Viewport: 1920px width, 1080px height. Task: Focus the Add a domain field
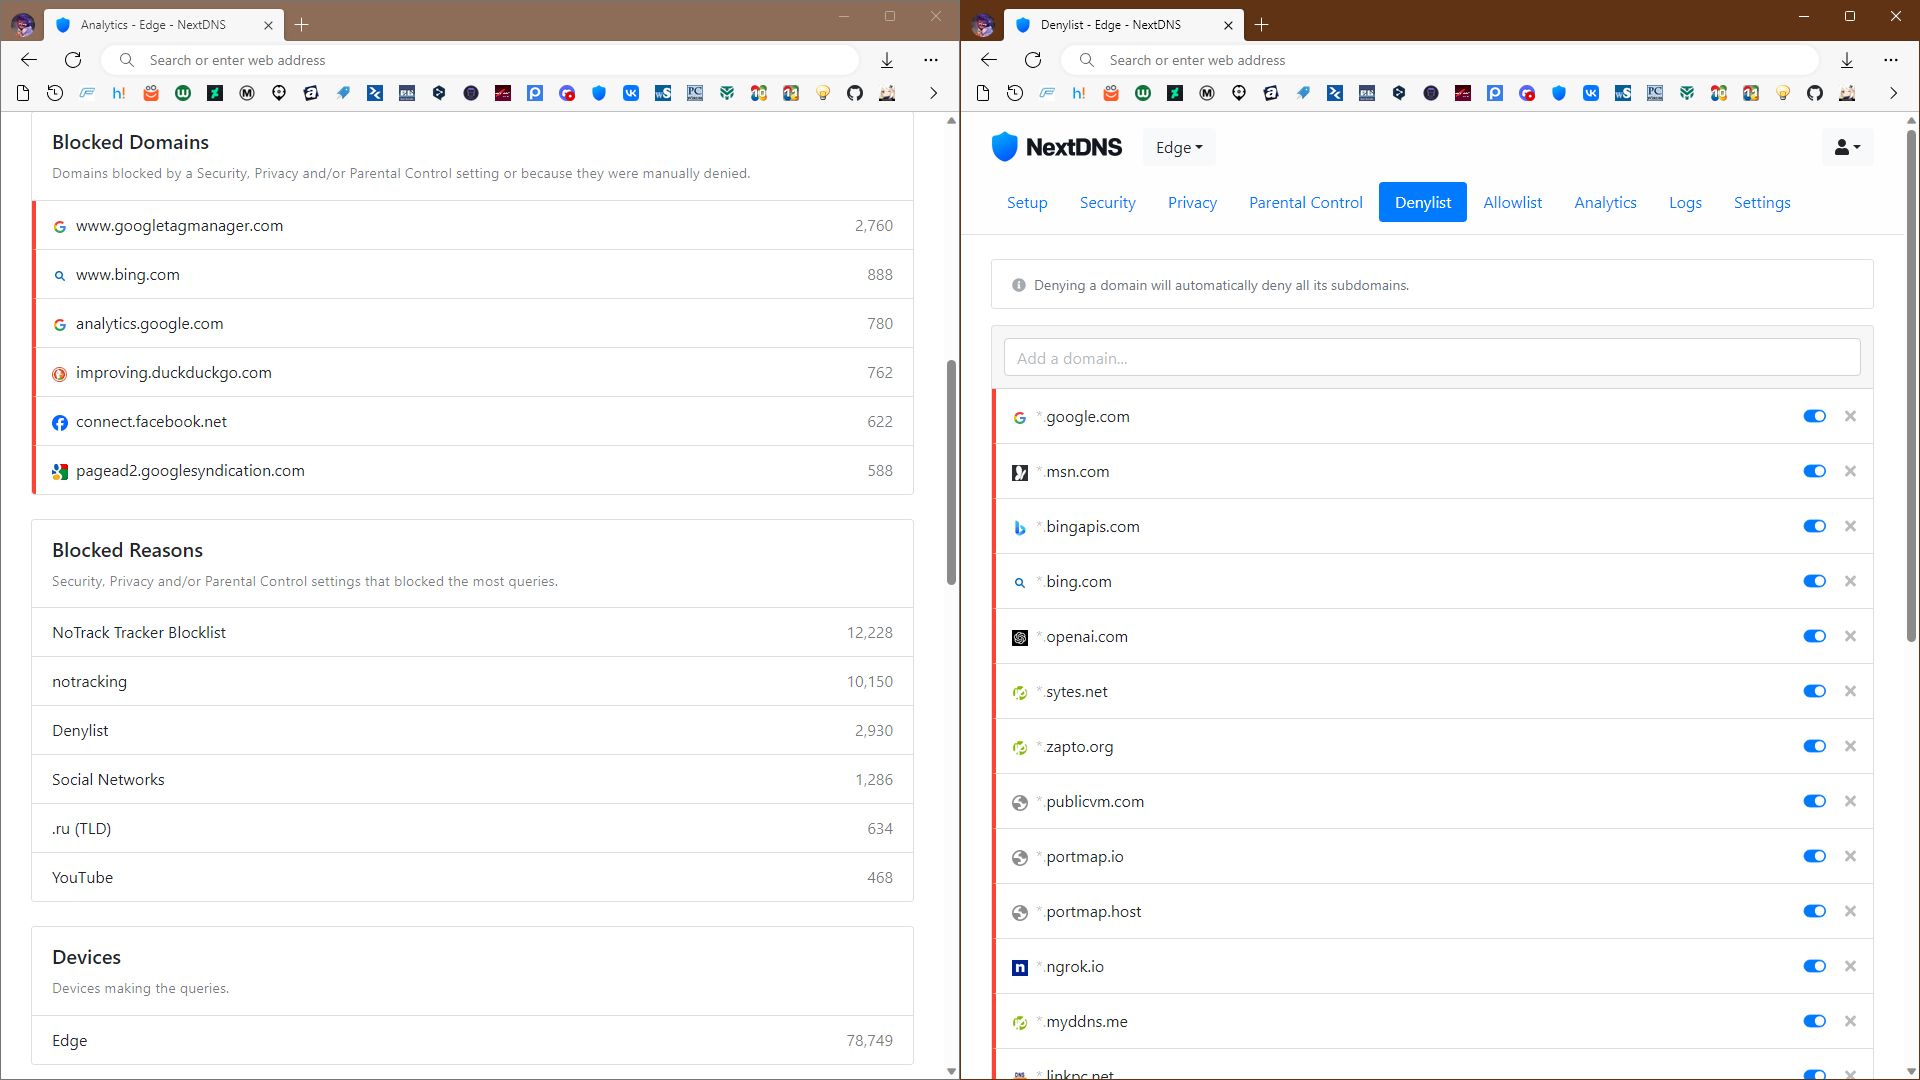tap(1431, 358)
